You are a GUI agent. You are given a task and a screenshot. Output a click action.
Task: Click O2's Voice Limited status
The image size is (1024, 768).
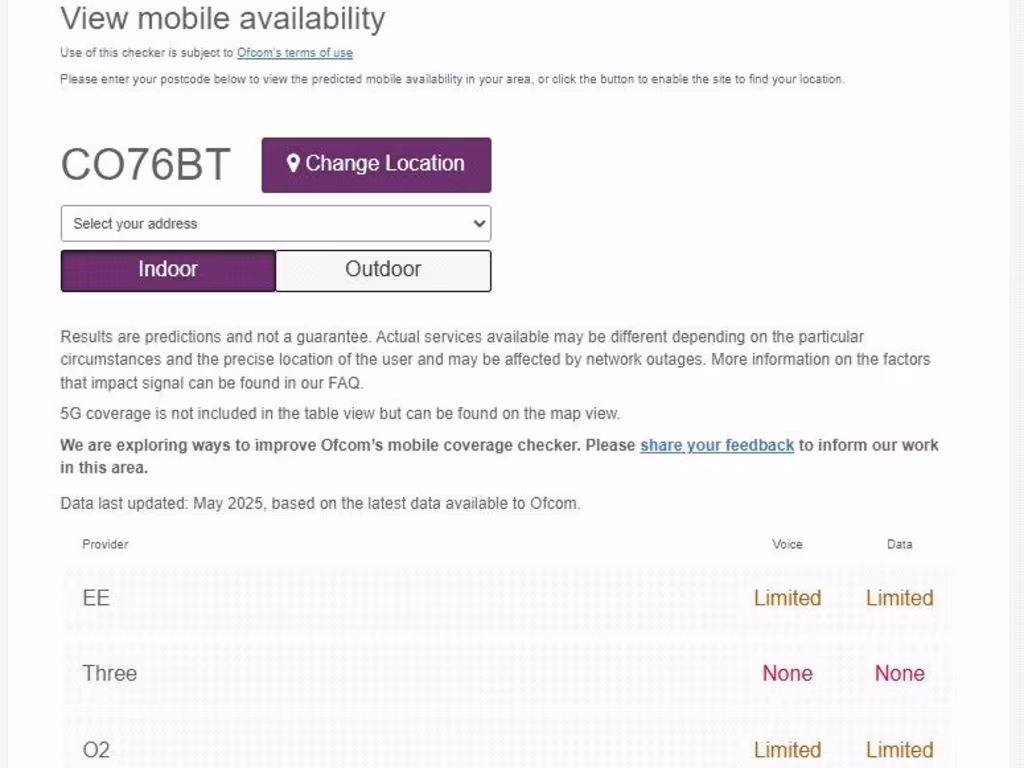click(787, 749)
